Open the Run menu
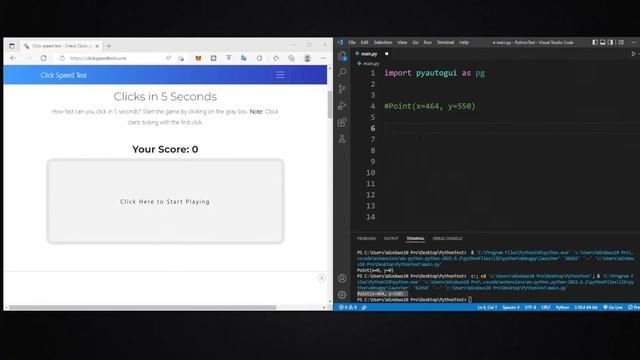The height and width of the screenshot is (360, 640). 427,42
